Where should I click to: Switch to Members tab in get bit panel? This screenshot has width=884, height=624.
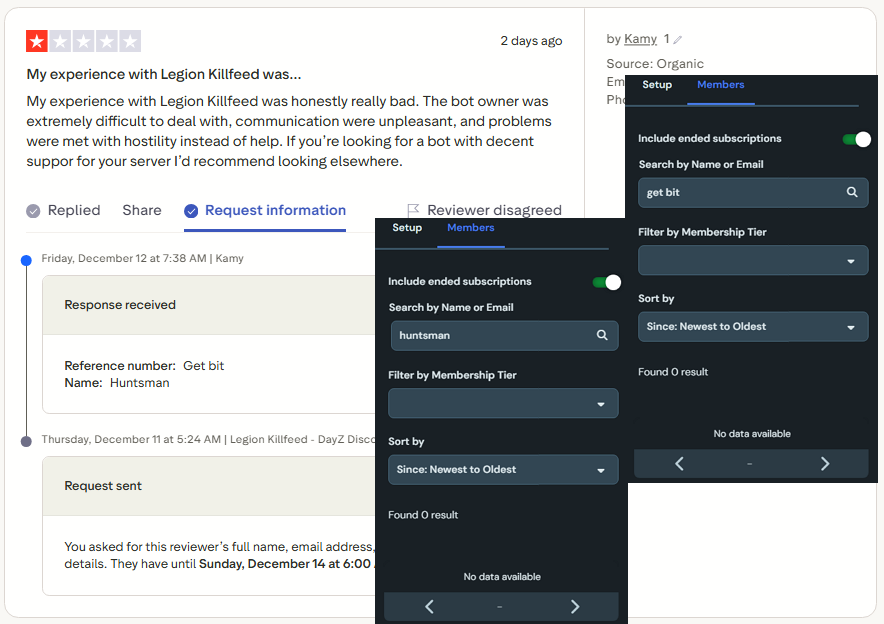[721, 85]
